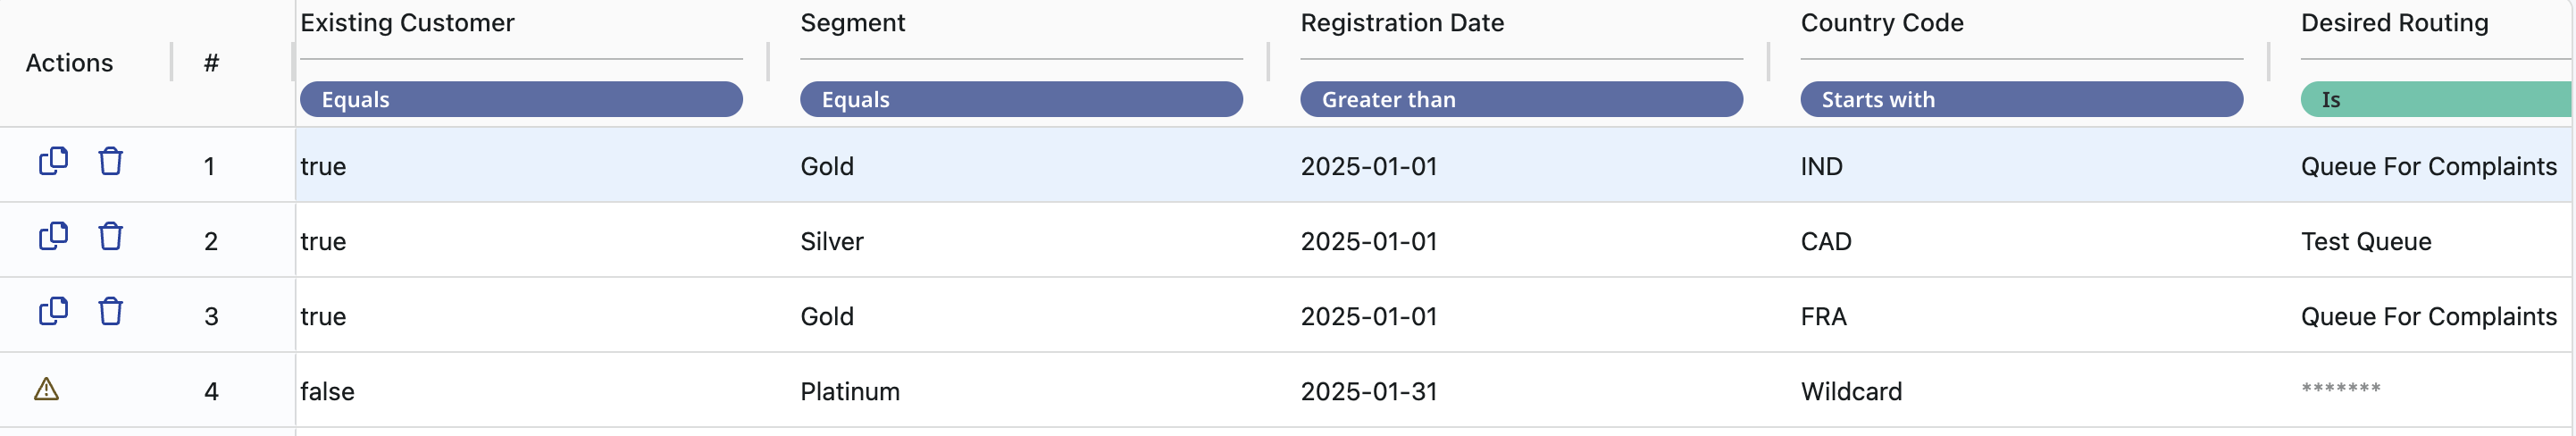This screenshot has width=2576, height=436.
Task: Duplicate row 2 using the copy icon
Action: [53, 237]
